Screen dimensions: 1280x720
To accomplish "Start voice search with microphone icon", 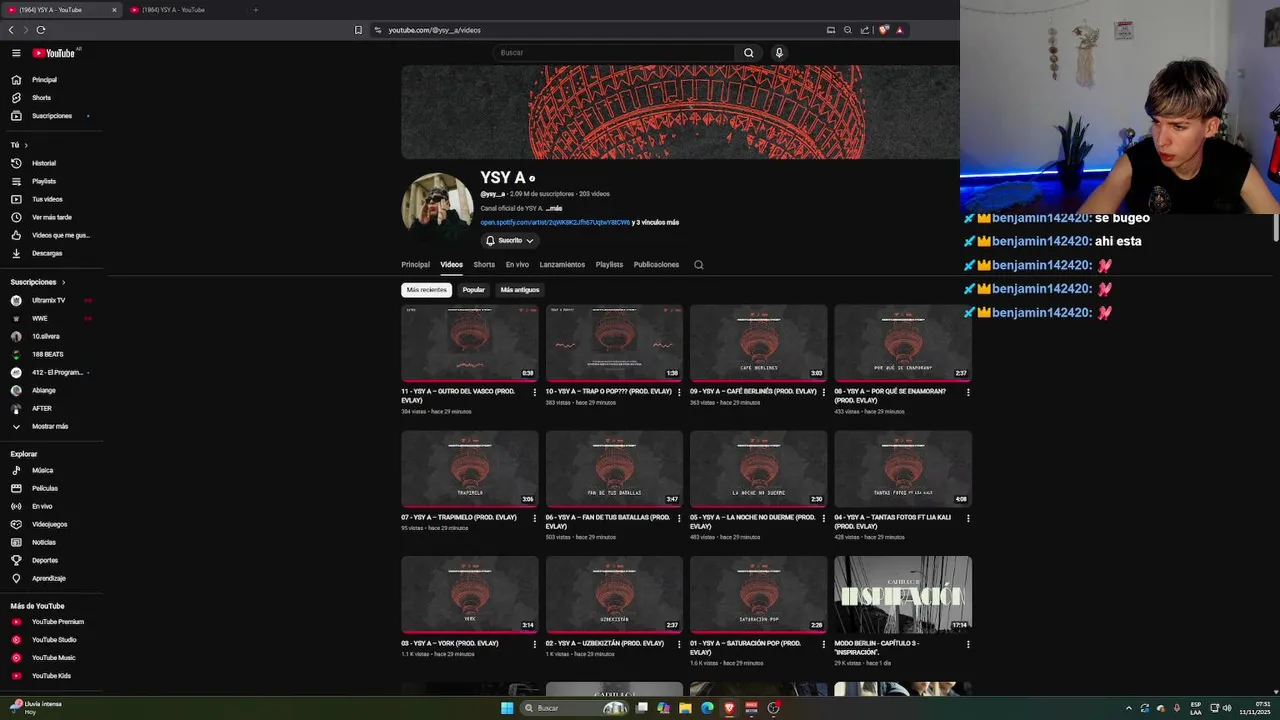I will (x=779, y=53).
